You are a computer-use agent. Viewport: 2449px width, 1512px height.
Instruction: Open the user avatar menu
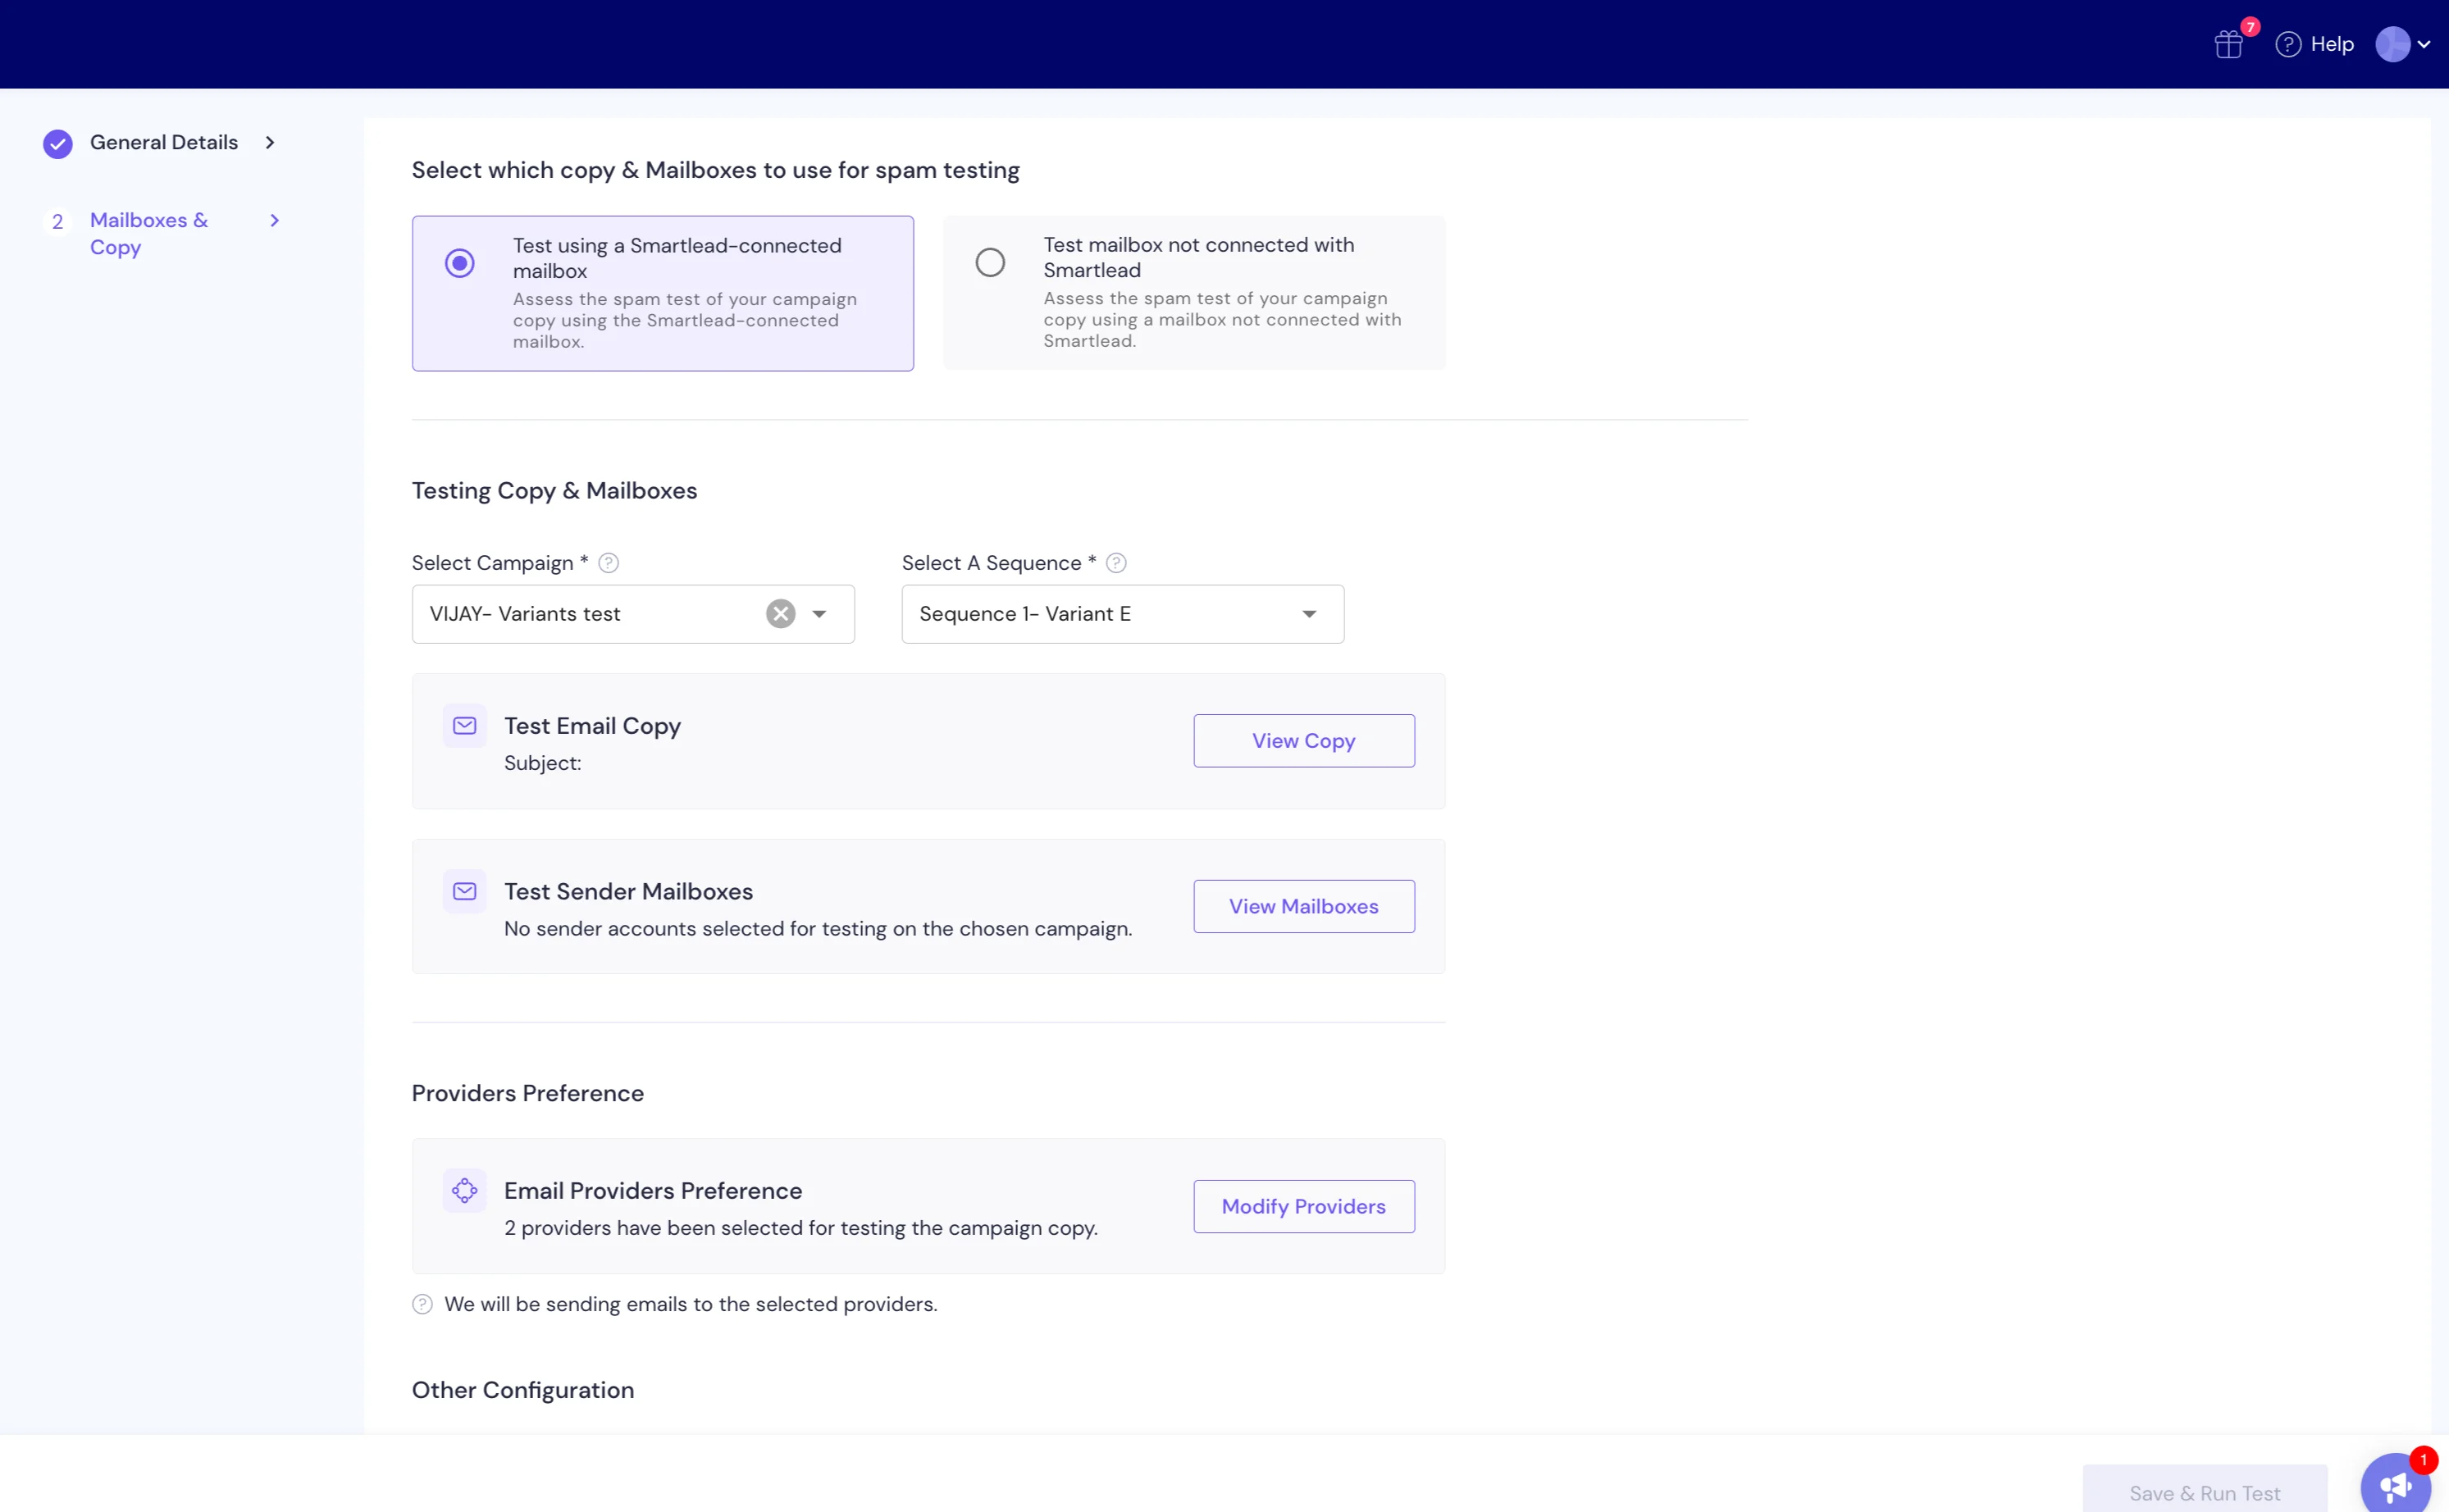pyautogui.click(x=2392, y=44)
